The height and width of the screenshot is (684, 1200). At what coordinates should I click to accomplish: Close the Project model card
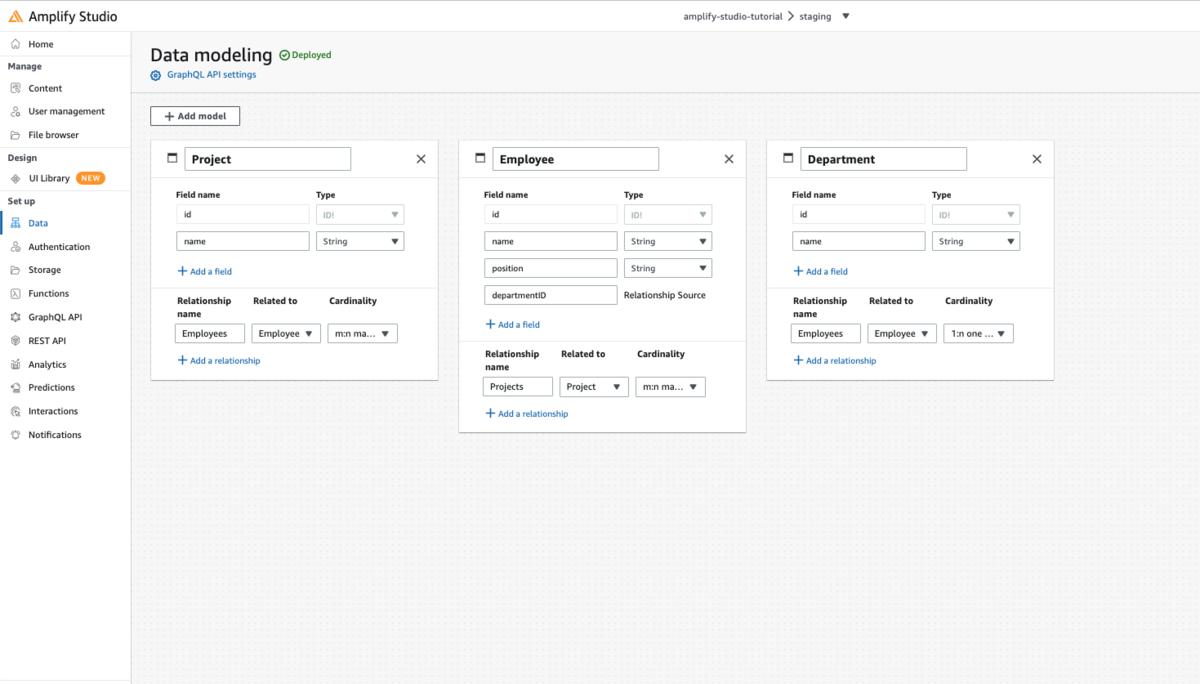click(421, 159)
